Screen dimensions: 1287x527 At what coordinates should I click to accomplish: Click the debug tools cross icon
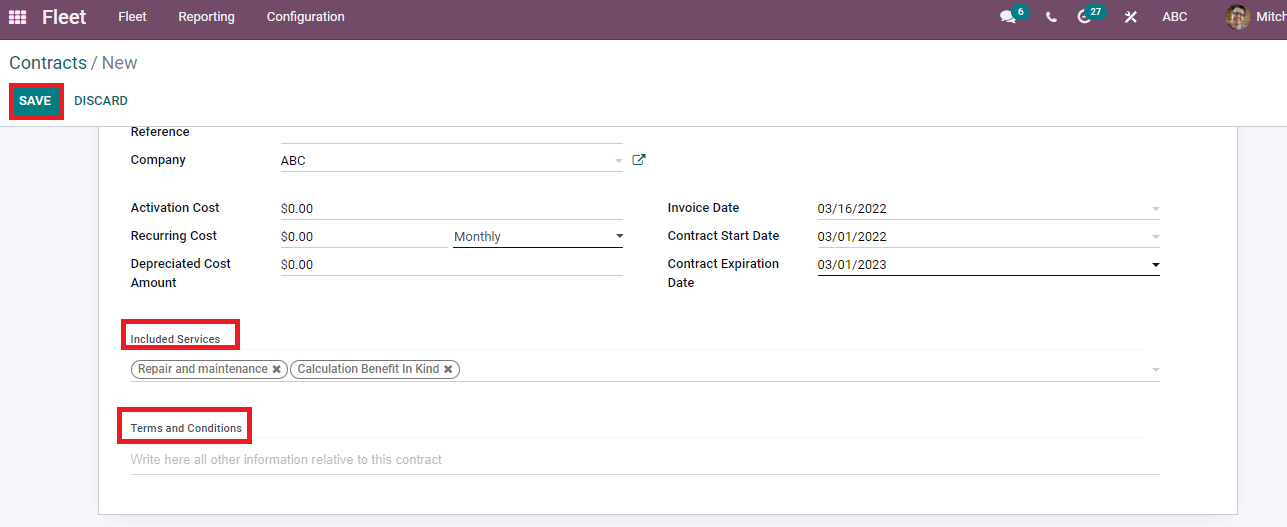click(1130, 17)
